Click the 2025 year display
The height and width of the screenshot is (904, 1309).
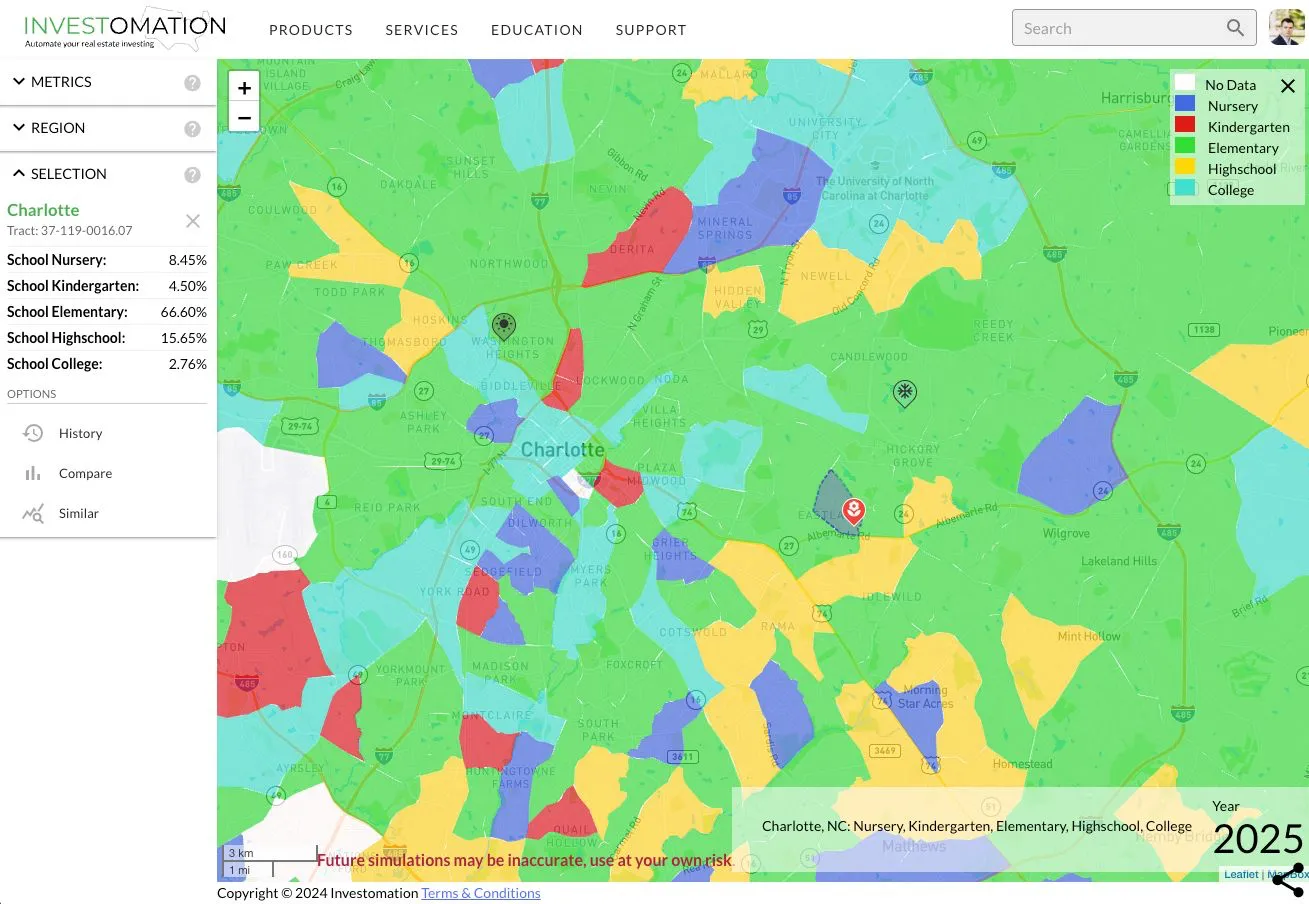tap(1259, 839)
